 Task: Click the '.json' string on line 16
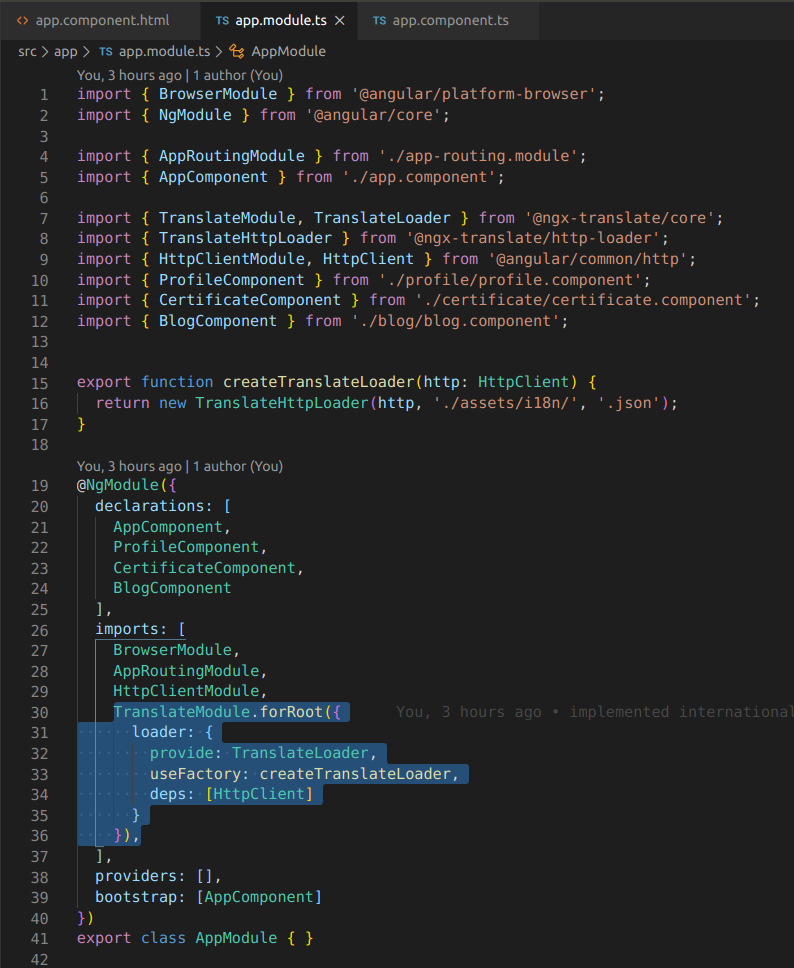click(629, 403)
